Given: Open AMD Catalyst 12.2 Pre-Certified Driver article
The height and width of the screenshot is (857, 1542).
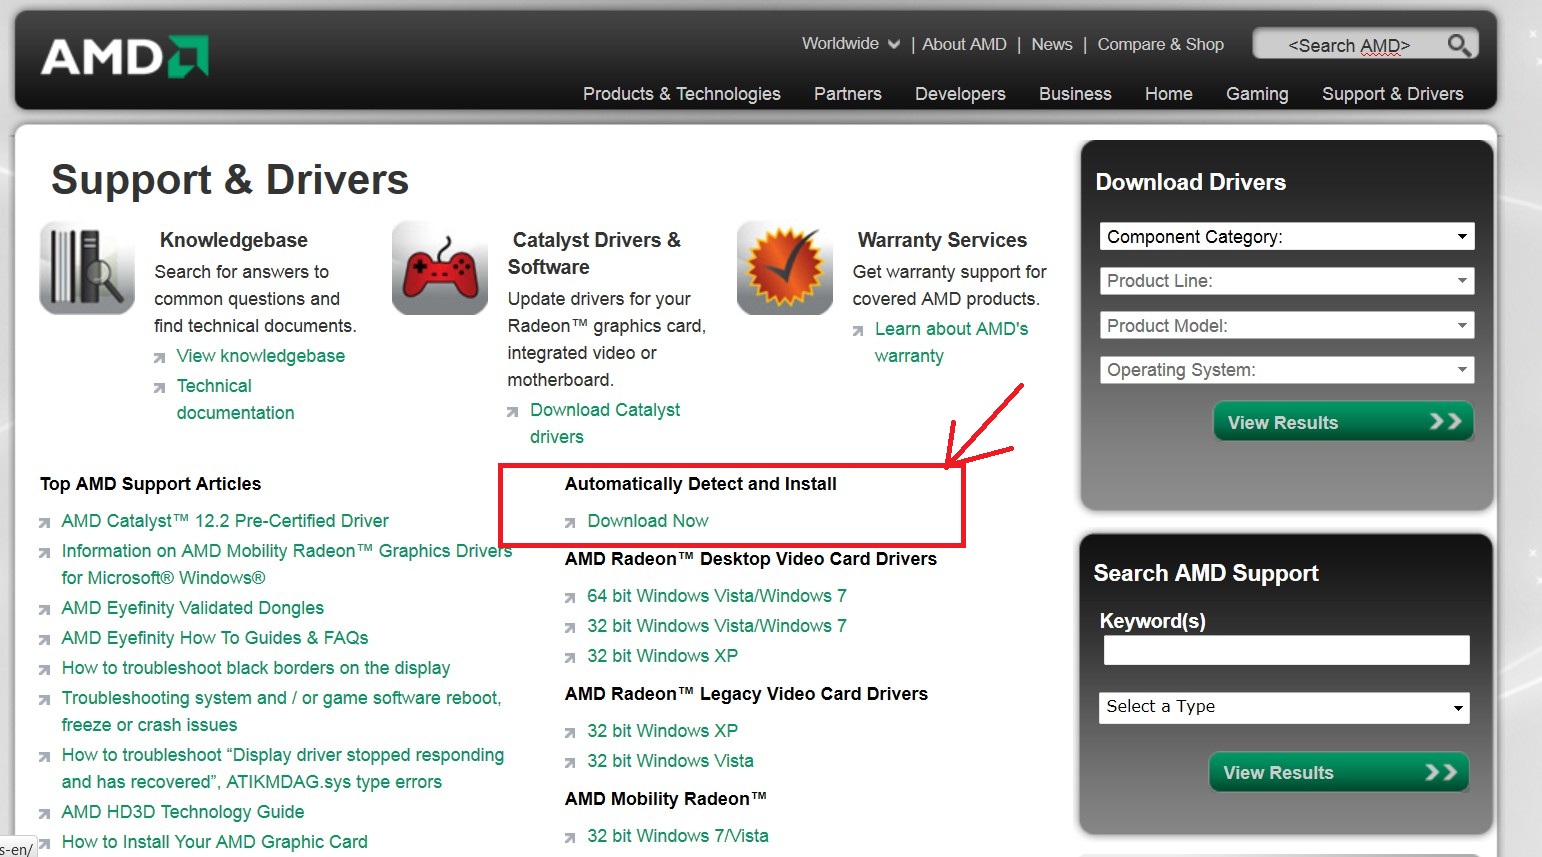Looking at the screenshot, I should pos(225,521).
